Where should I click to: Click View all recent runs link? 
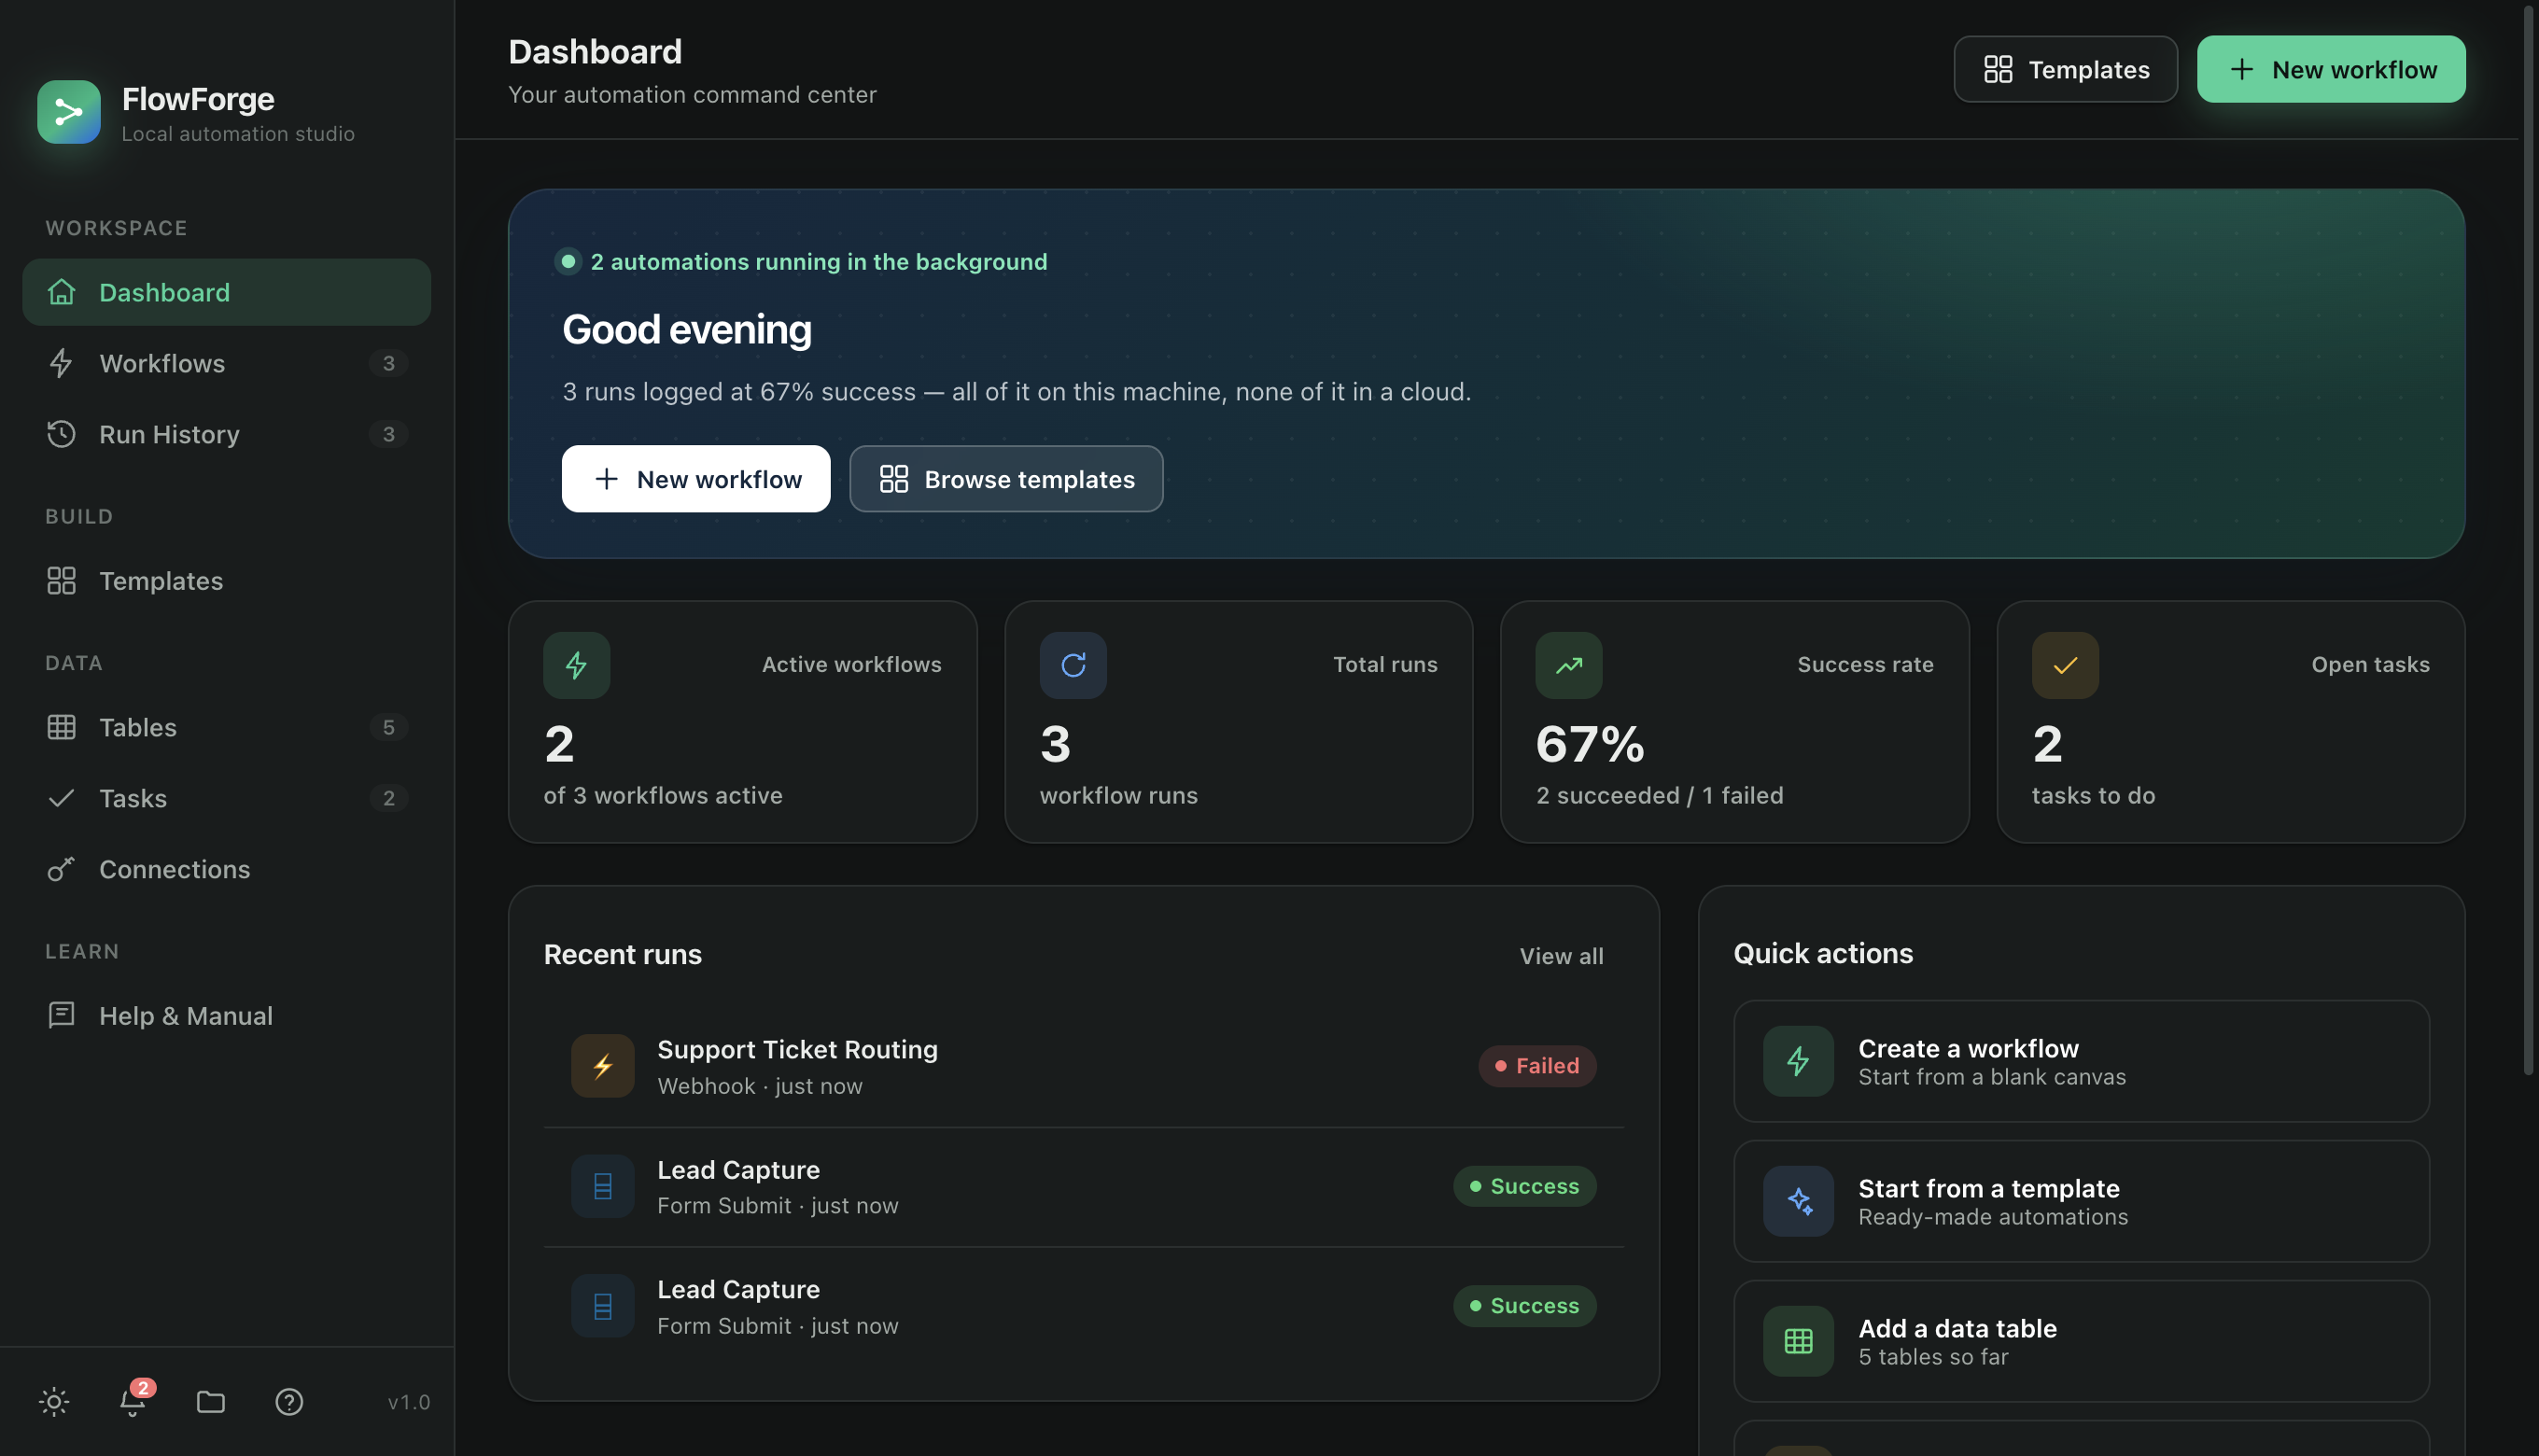click(1562, 956)
